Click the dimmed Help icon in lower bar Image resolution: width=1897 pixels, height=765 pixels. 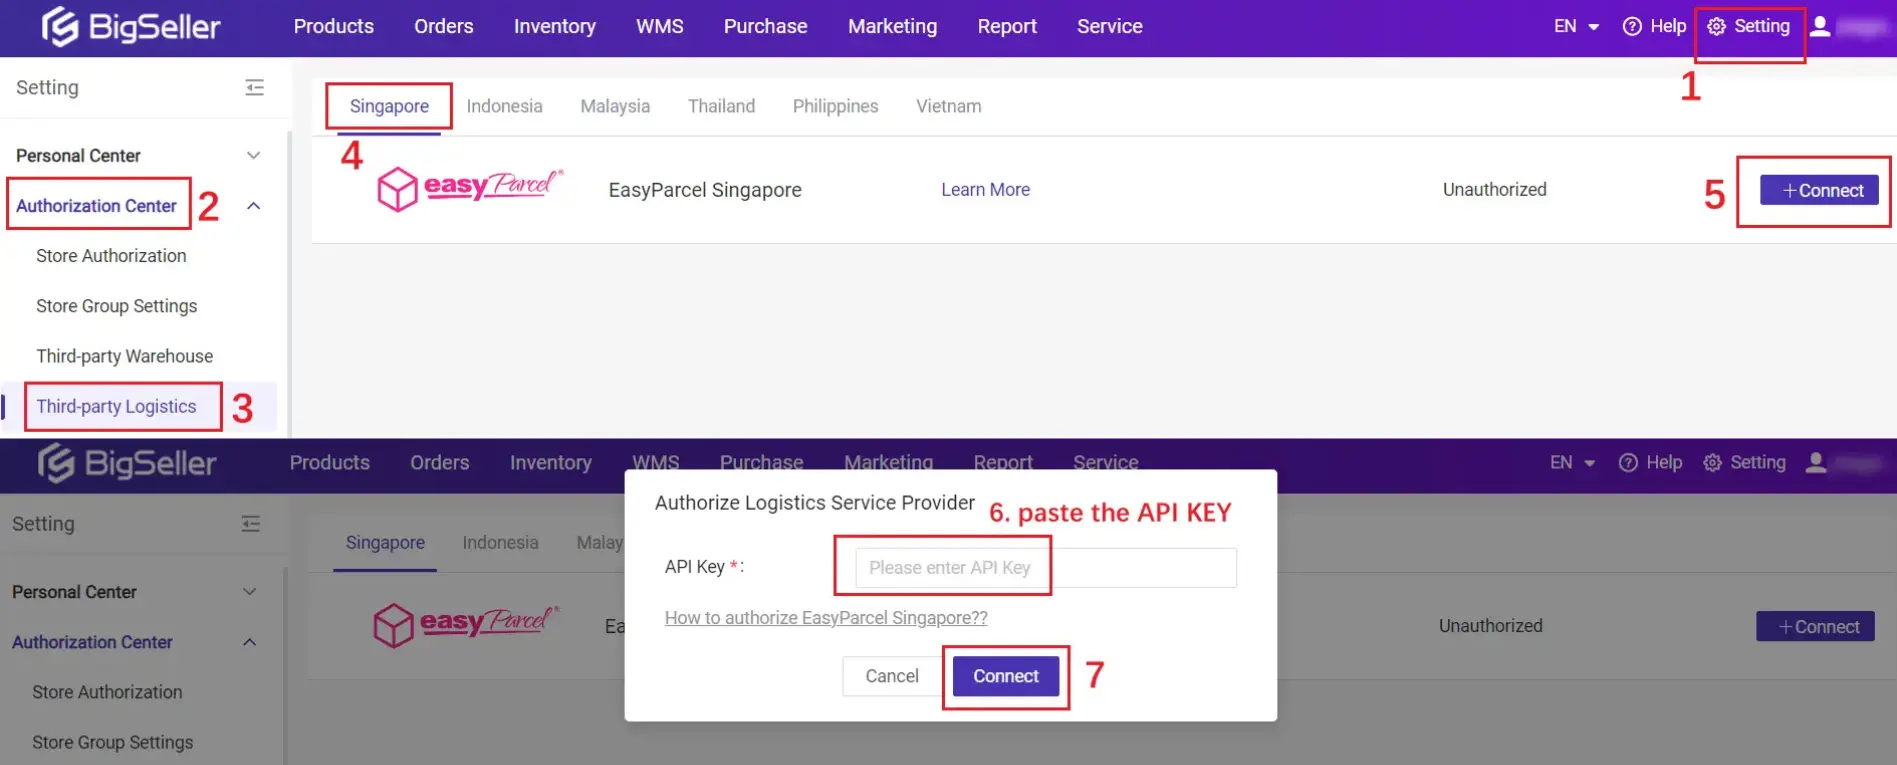tap(1628, 463)
